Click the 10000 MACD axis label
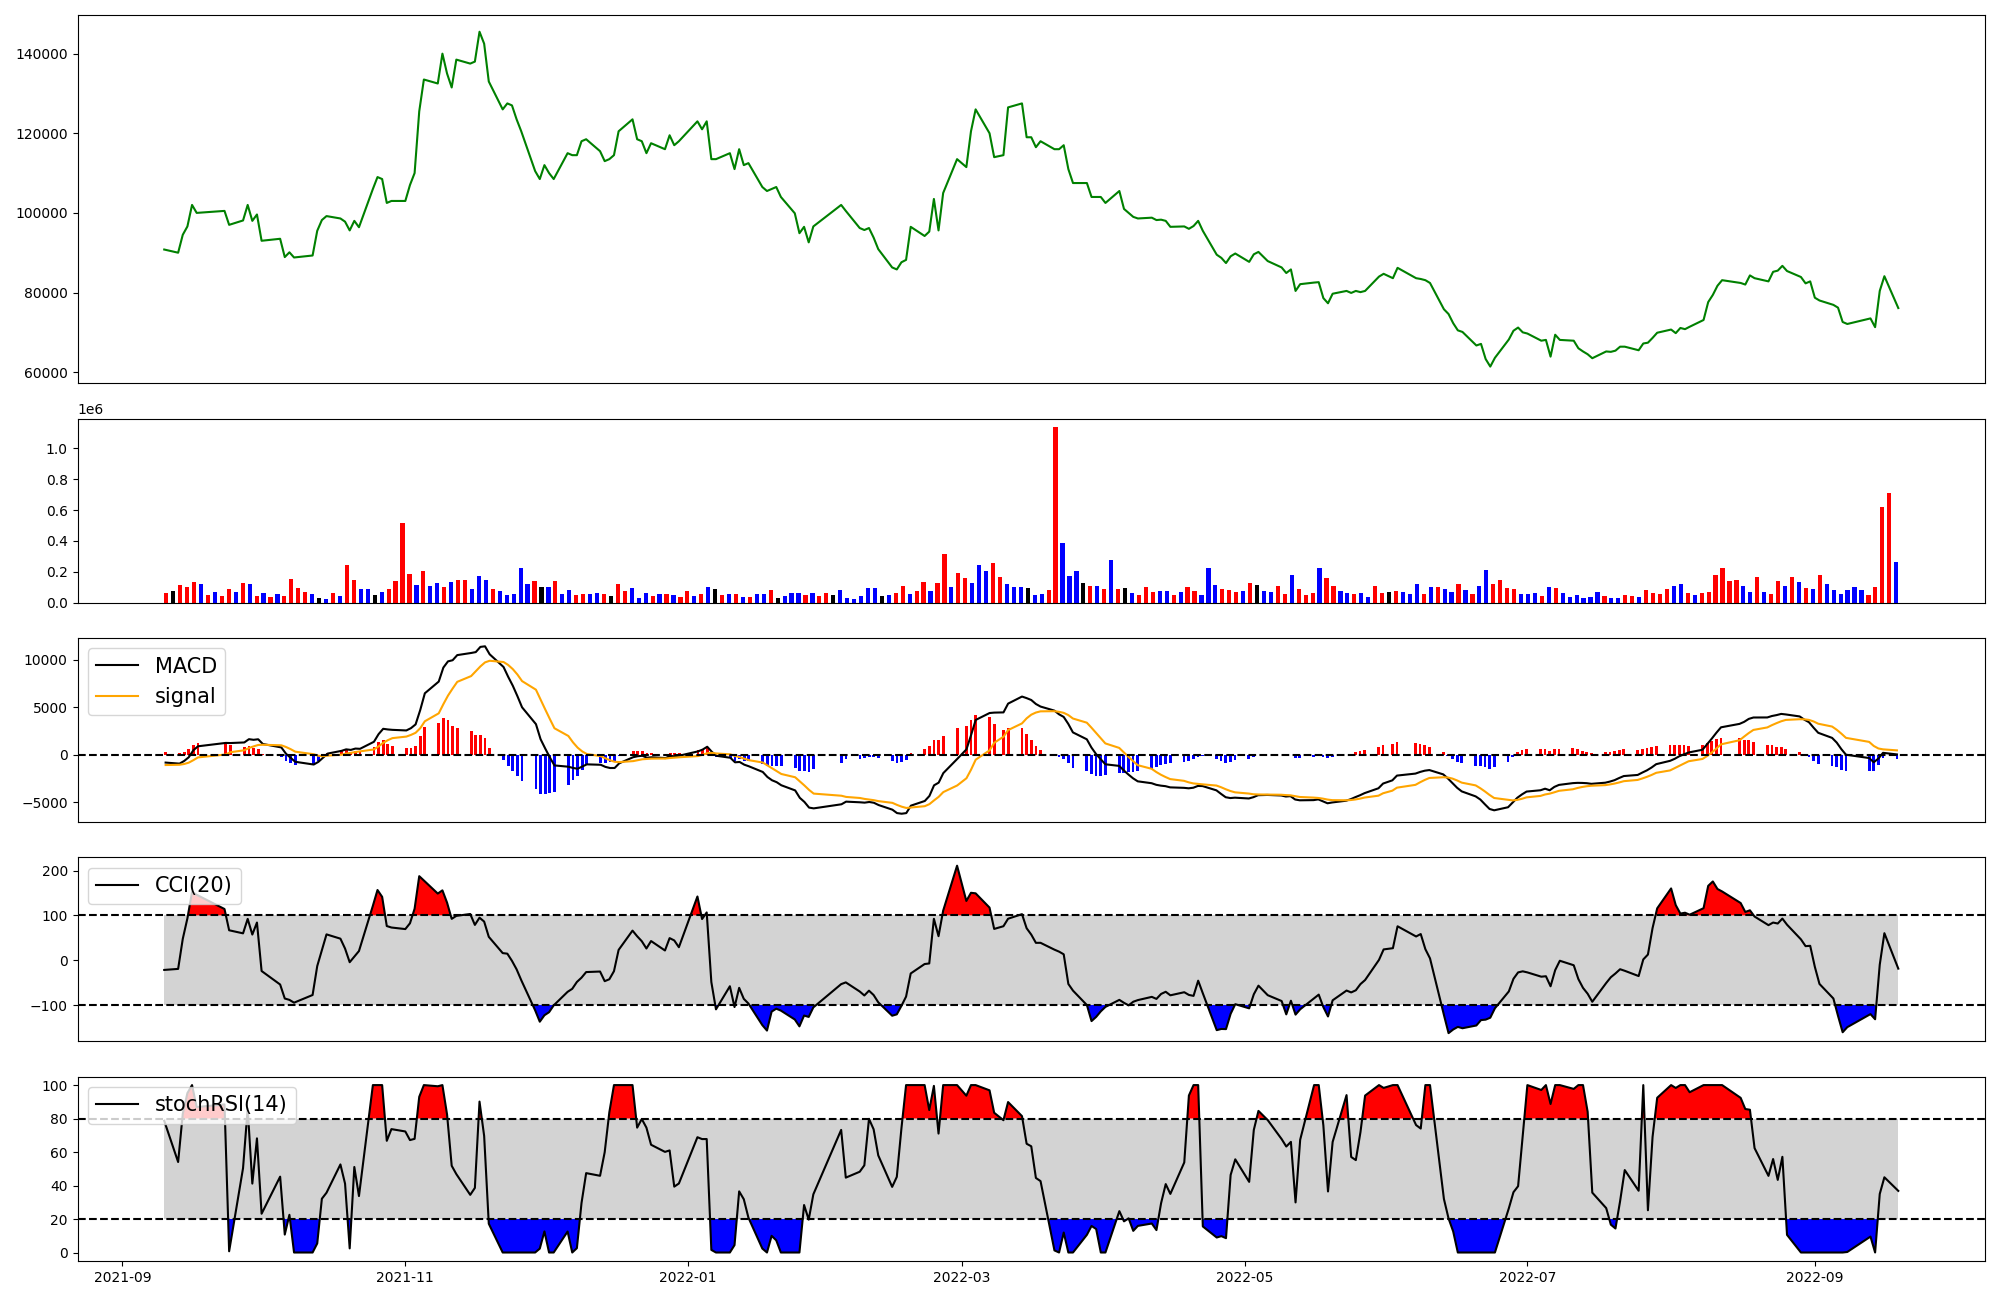 click(x=45, y=660)
